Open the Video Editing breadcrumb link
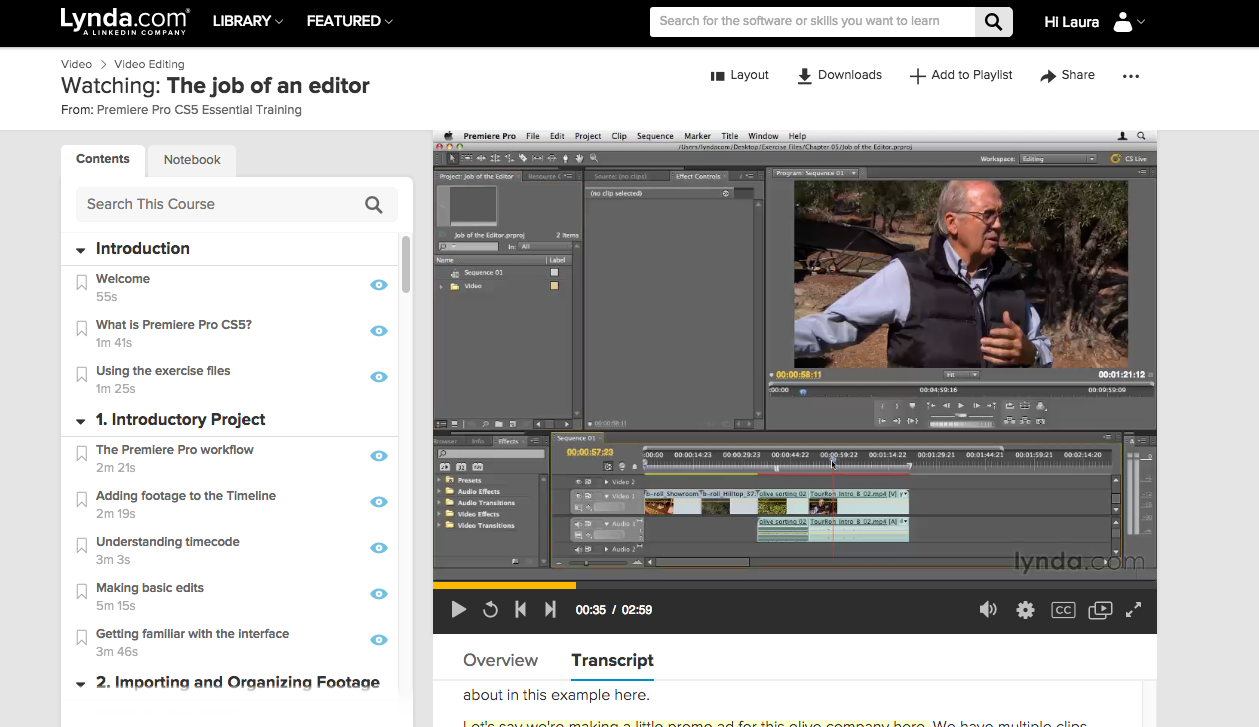1259x727 pixels. (149, 63)
